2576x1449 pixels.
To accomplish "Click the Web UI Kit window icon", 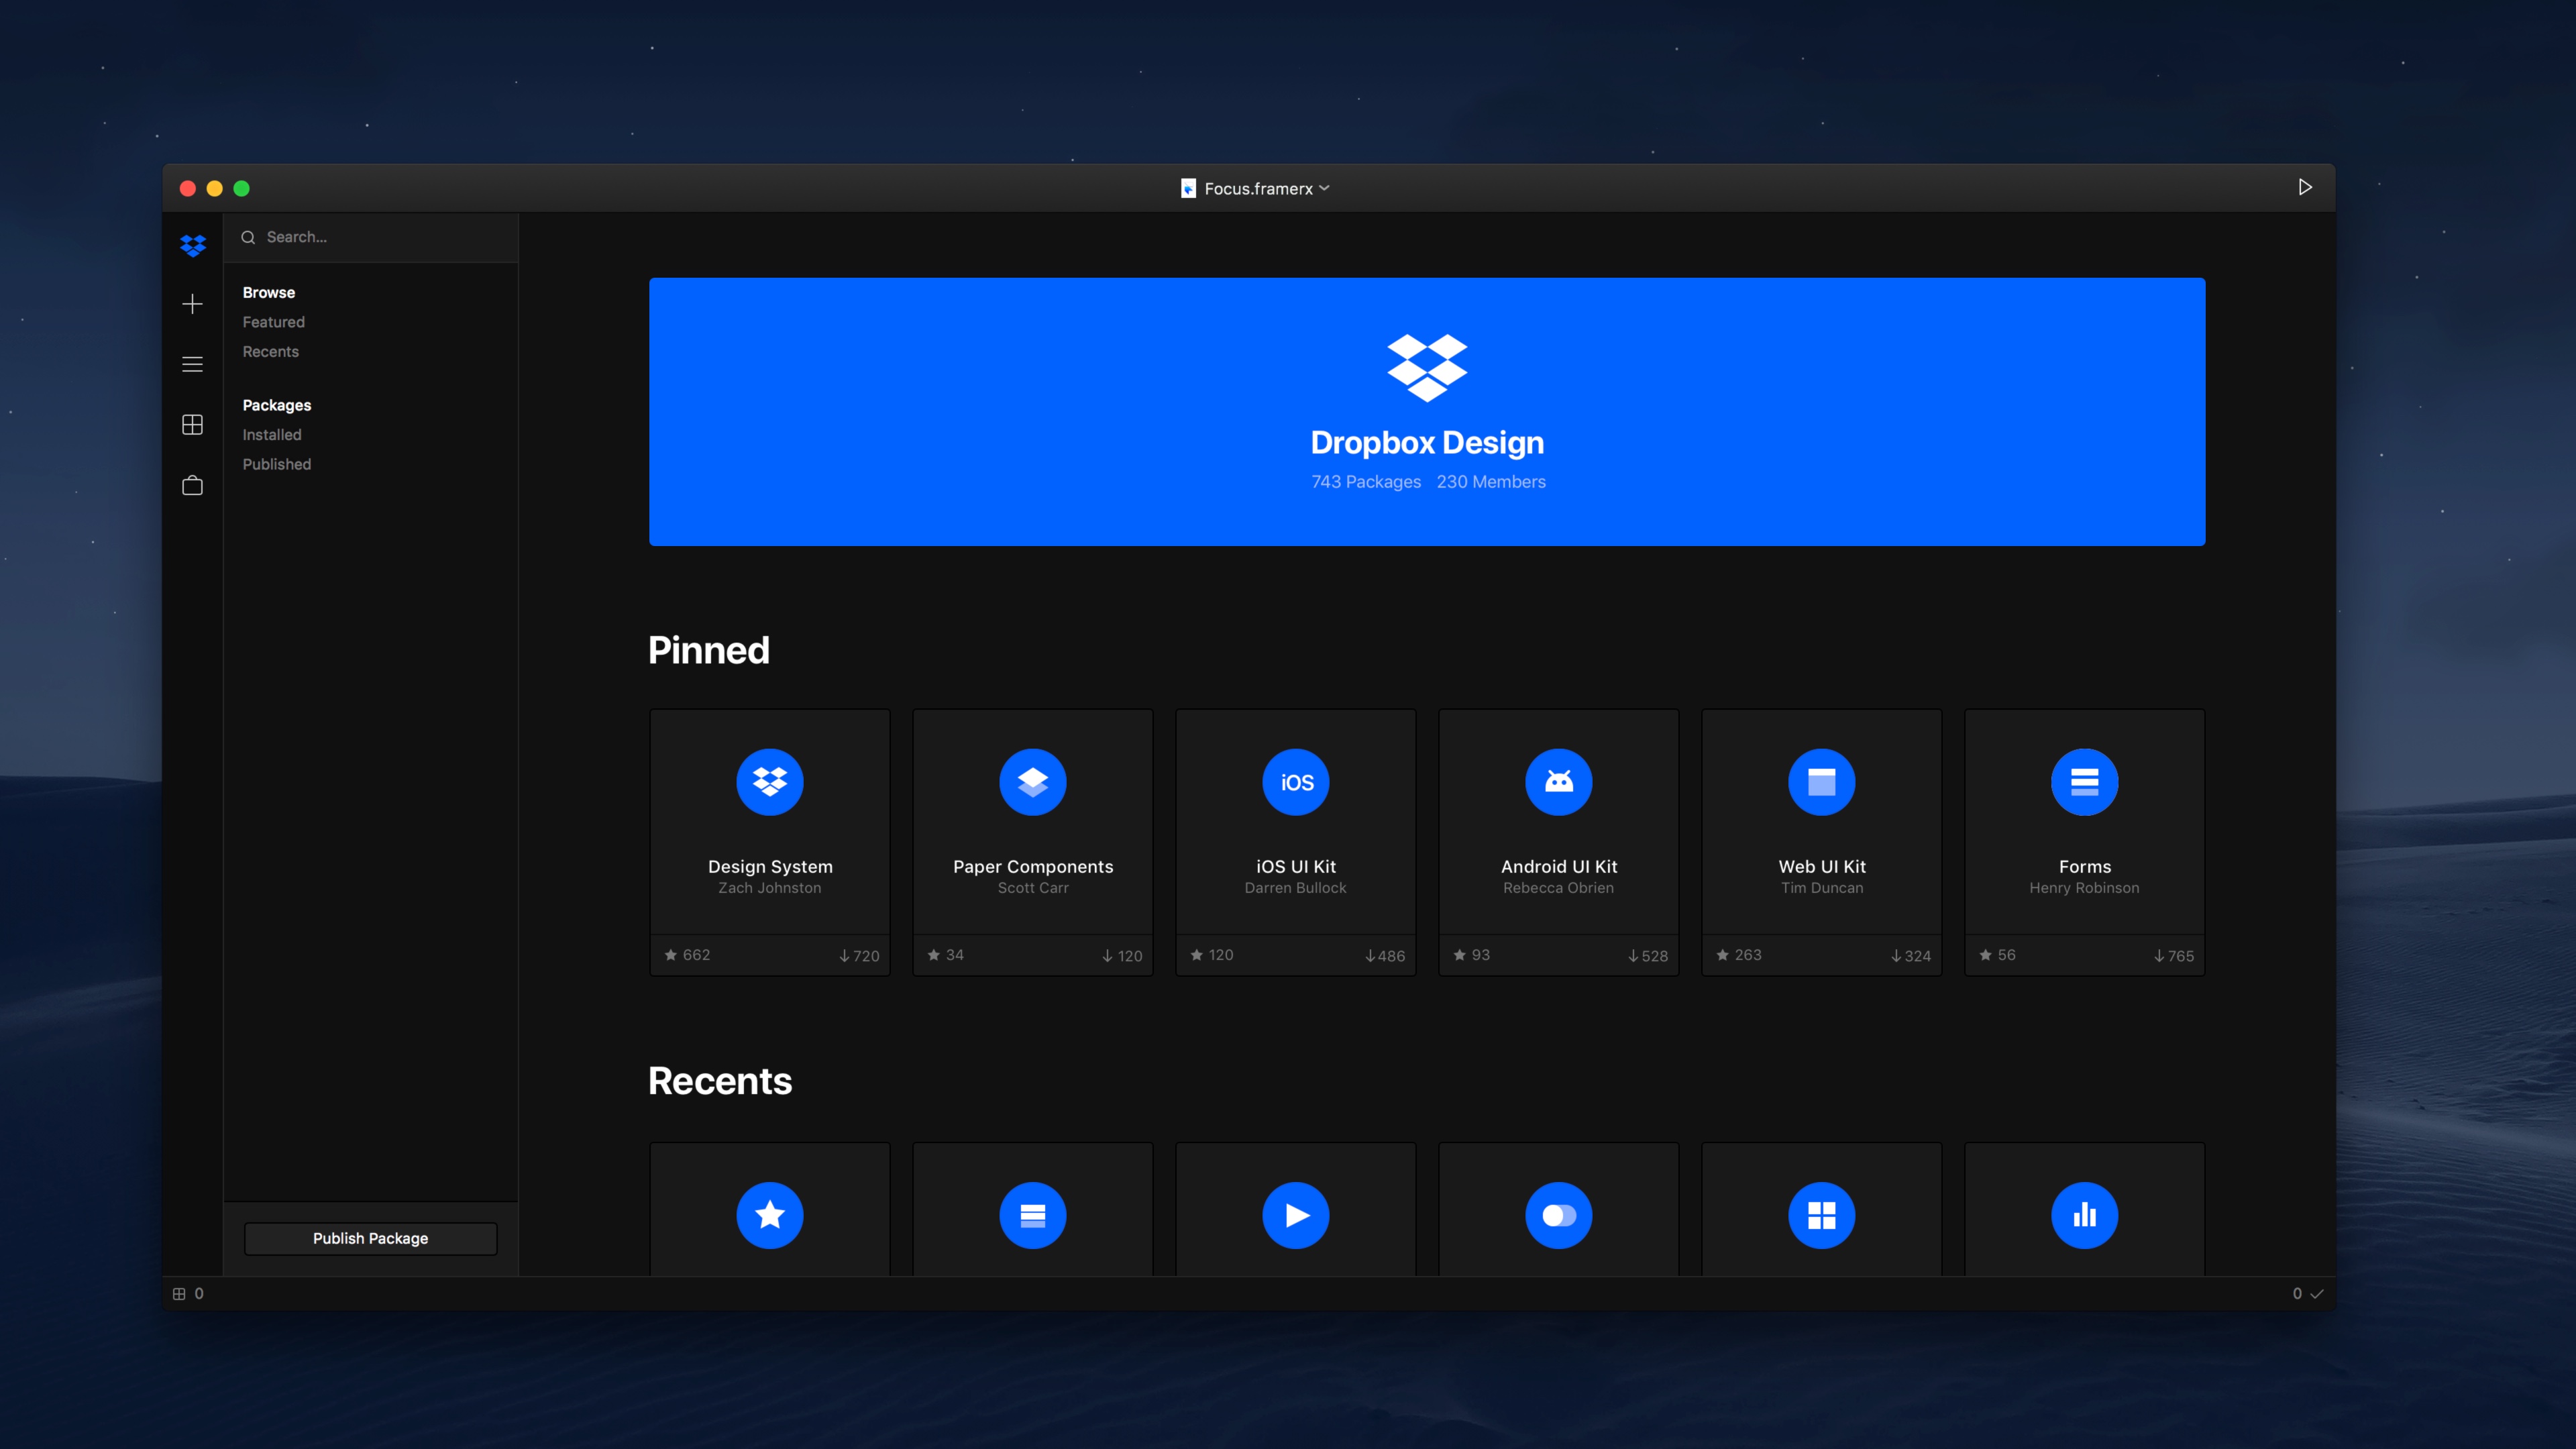I will [1822, 782].
